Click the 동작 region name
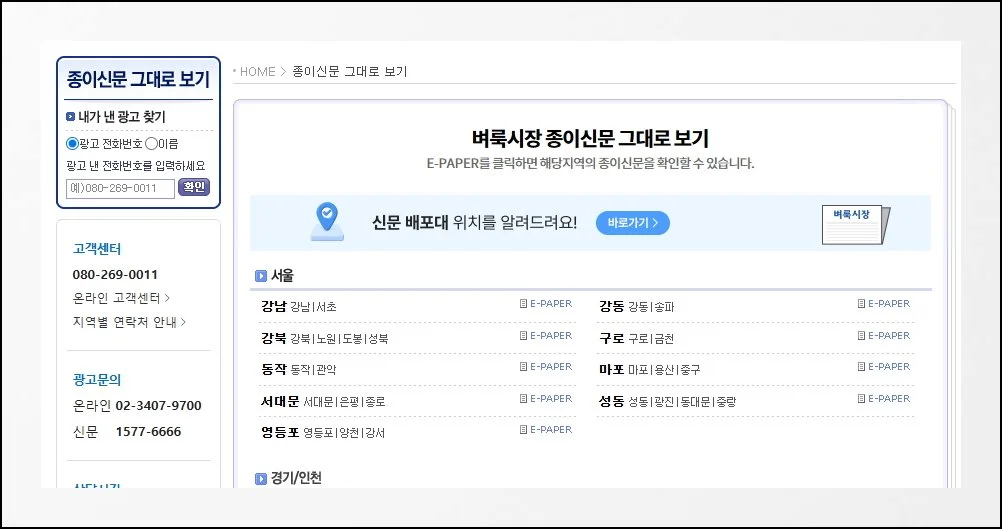Screen dimensions: 1002x529 274,369
